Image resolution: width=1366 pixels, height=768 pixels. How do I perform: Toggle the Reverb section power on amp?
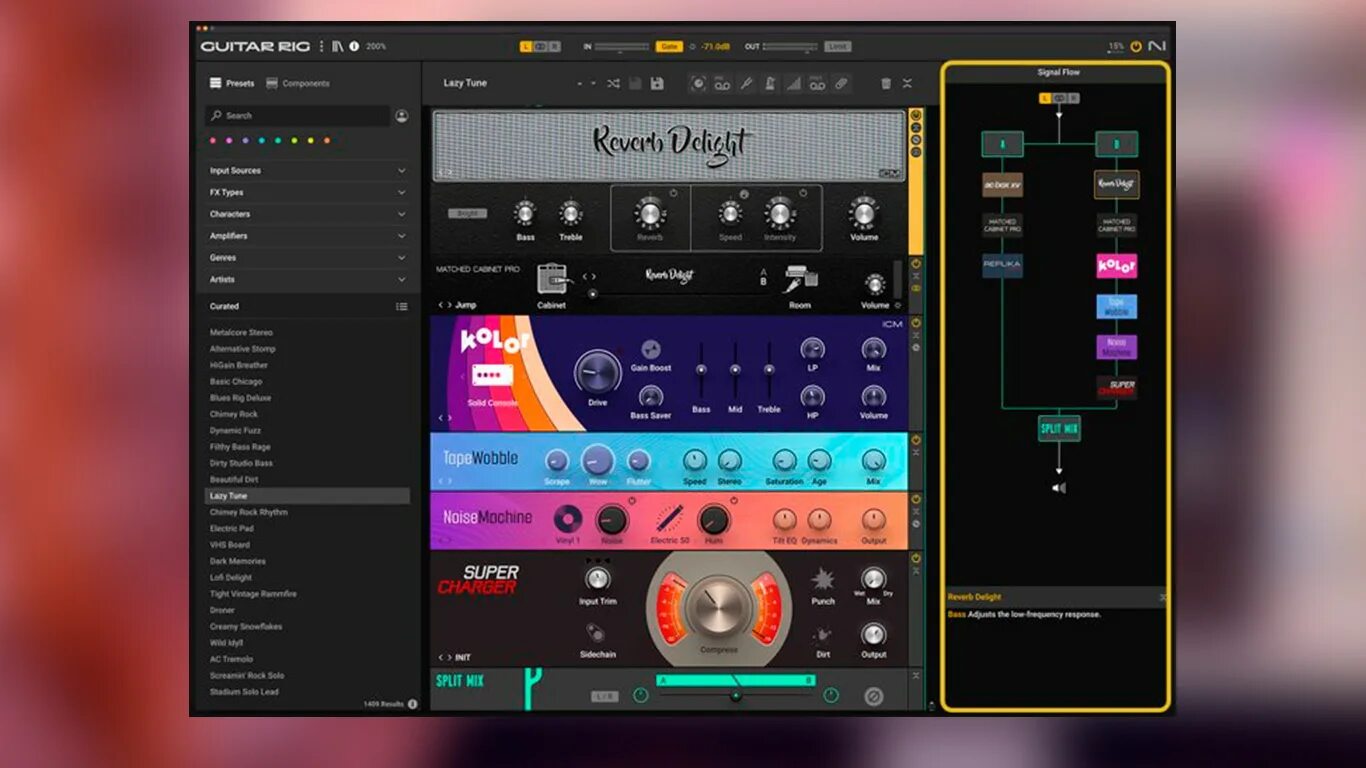coord(674,192)
